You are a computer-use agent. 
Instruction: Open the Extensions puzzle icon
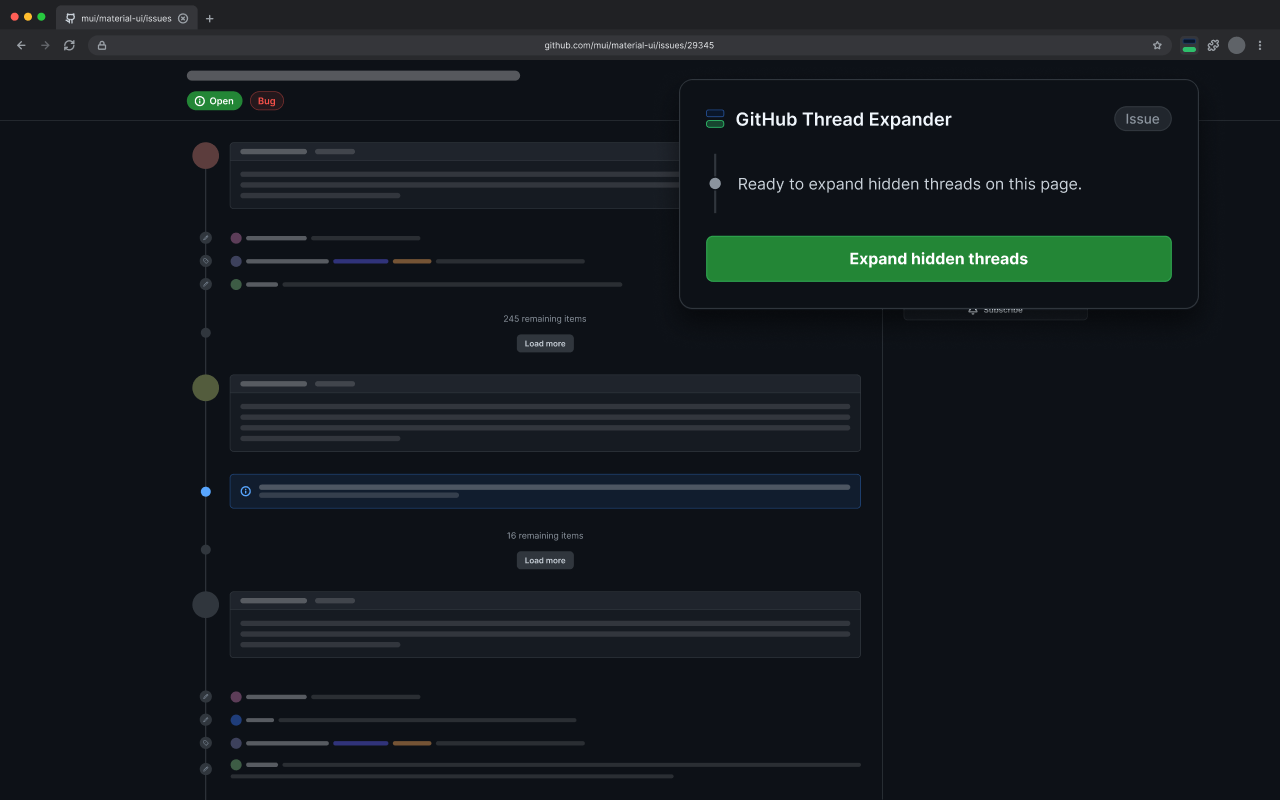[x=1213, y=45]
